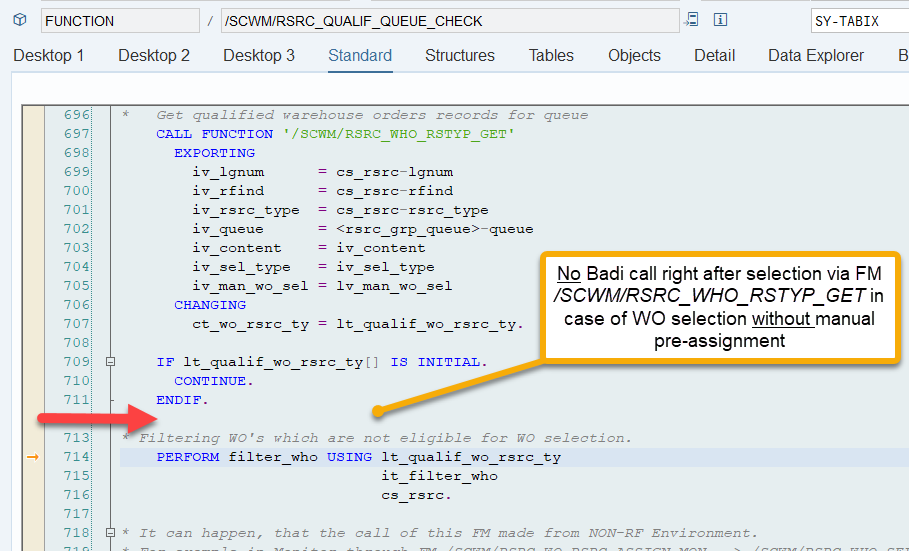
Task: Click lv_man_wo_sel variable on line 705
Action: (x=394, y=286)
